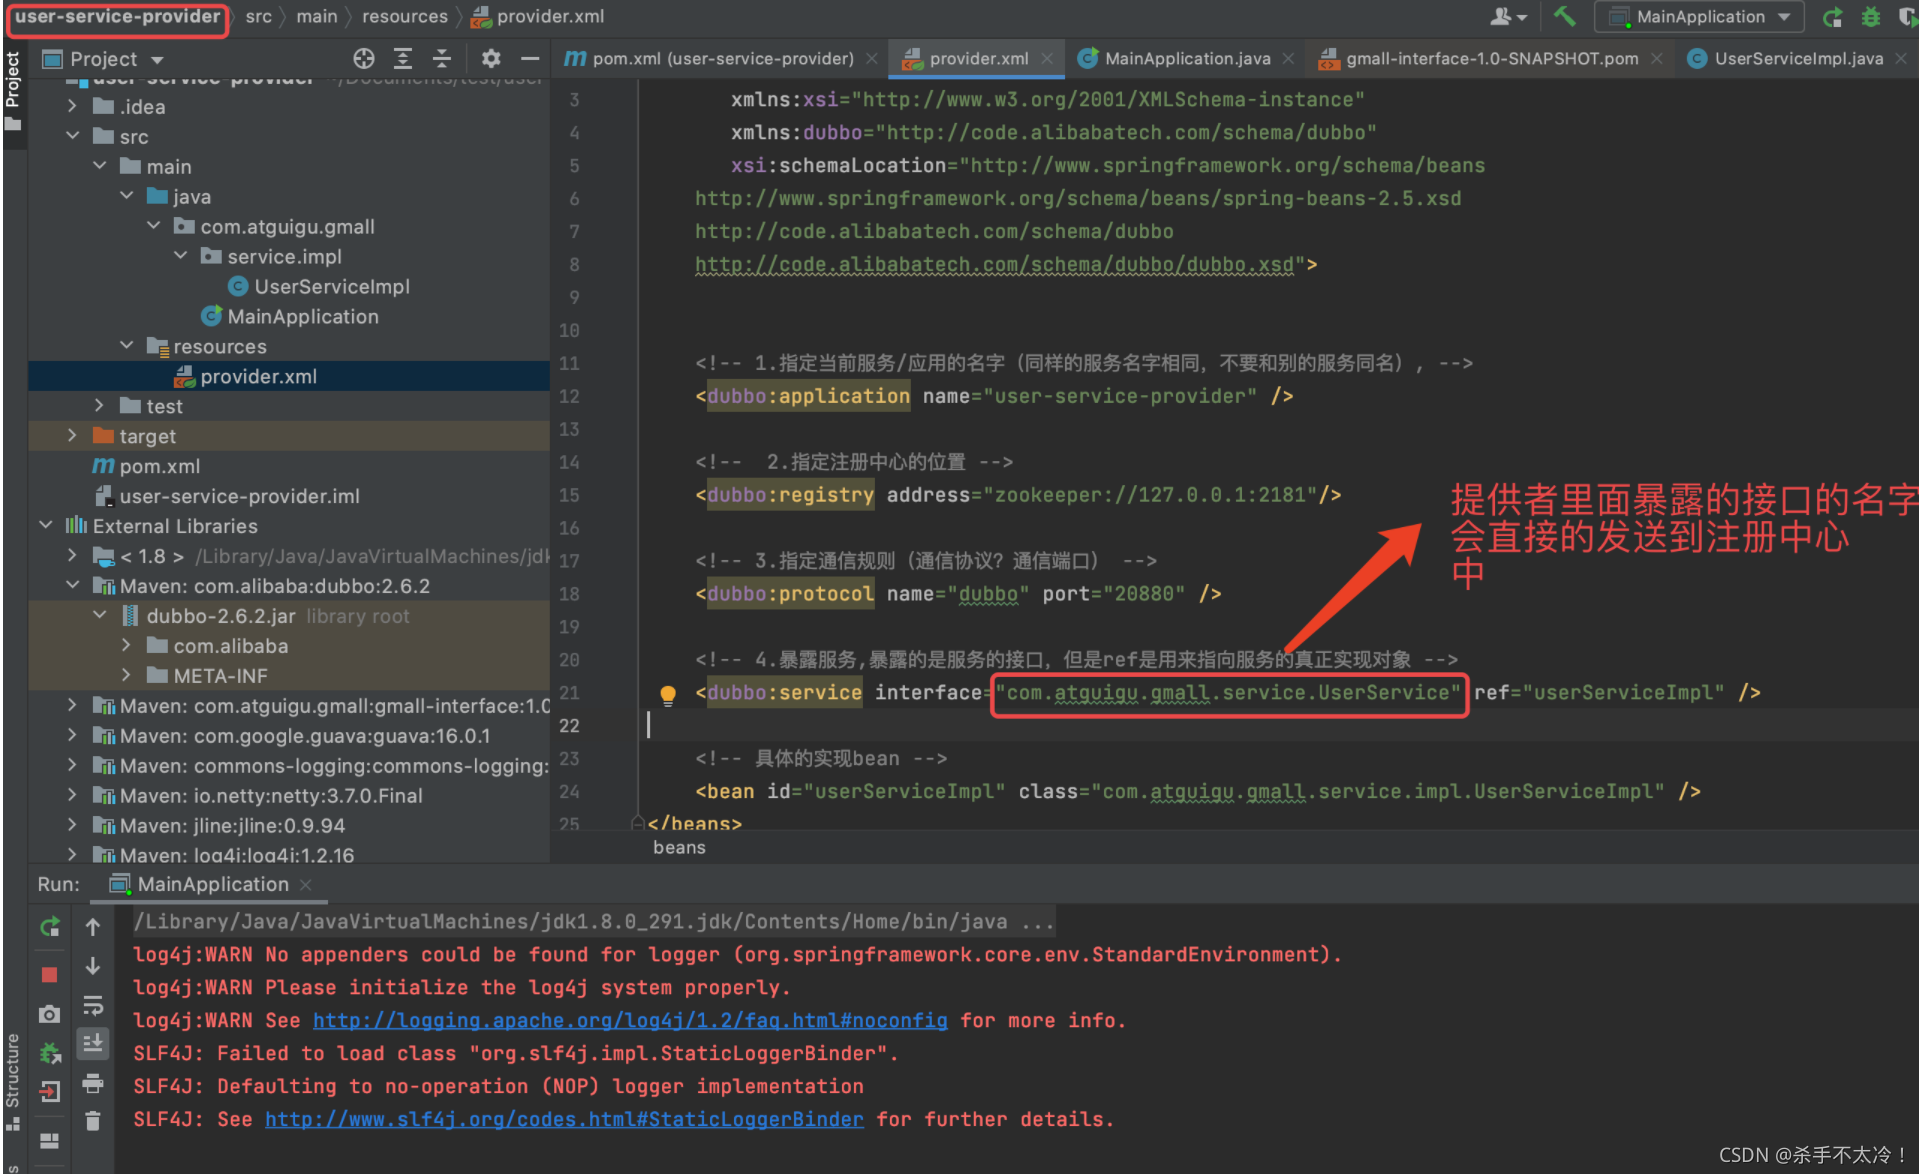Click the Select Opened File target icon

364,59
